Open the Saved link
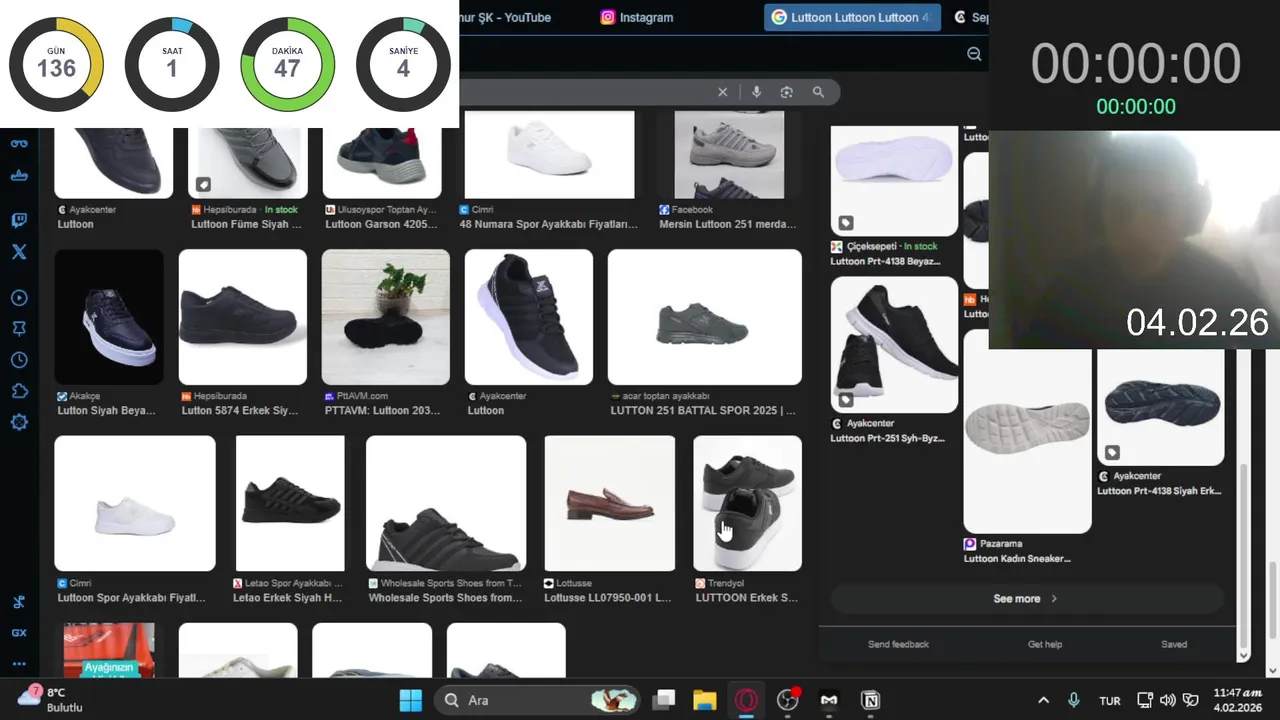 point(1174,644)
